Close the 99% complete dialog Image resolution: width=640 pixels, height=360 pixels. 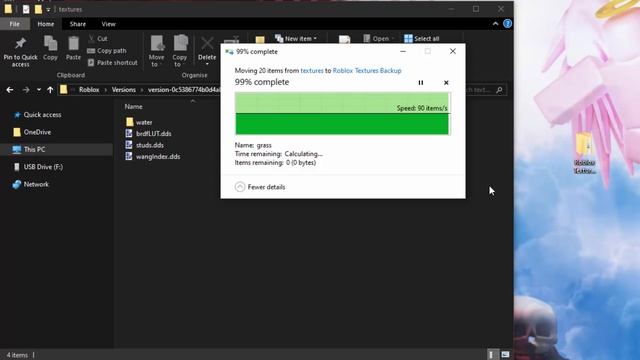pyautogui.click(x=453, y=51)
